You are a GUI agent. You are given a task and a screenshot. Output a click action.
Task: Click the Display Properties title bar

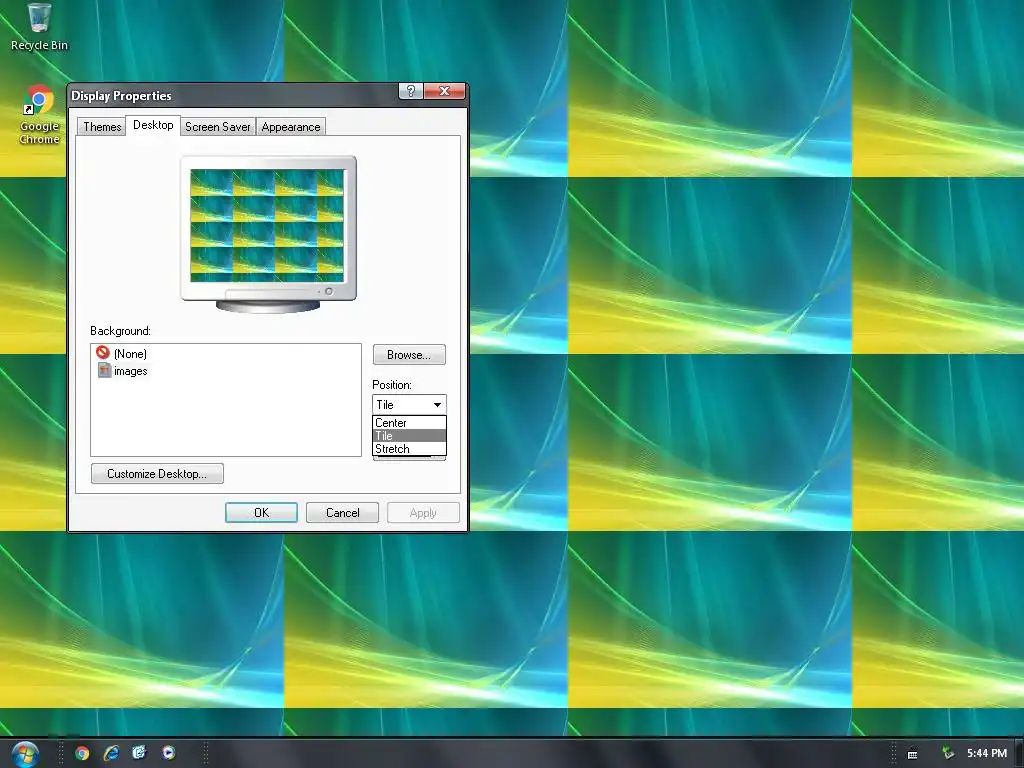pyautogui.click(x=232, y=95)
